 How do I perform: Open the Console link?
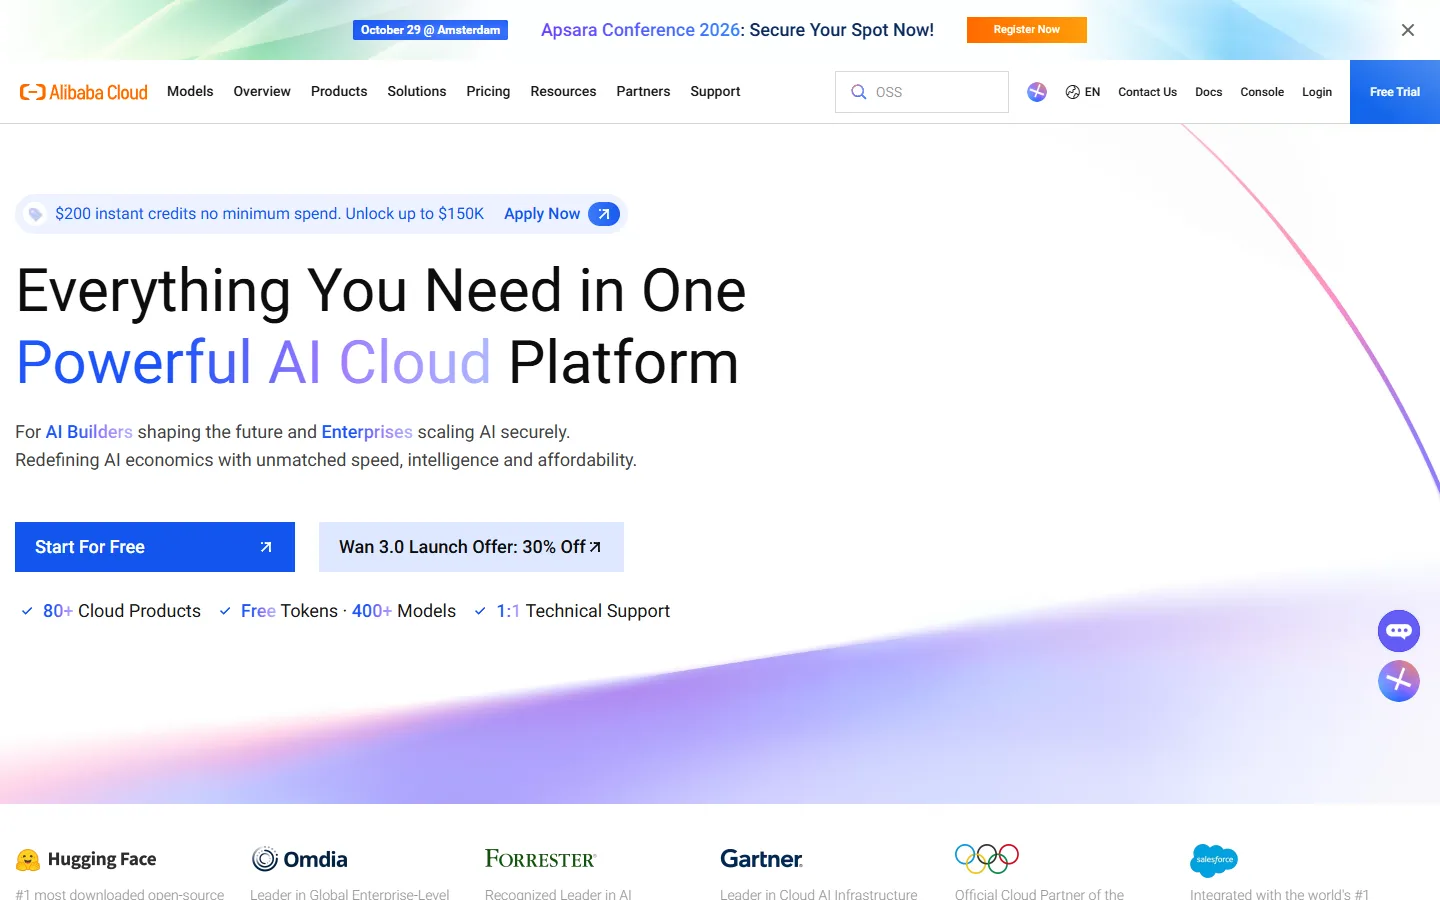click(1262, 92)
